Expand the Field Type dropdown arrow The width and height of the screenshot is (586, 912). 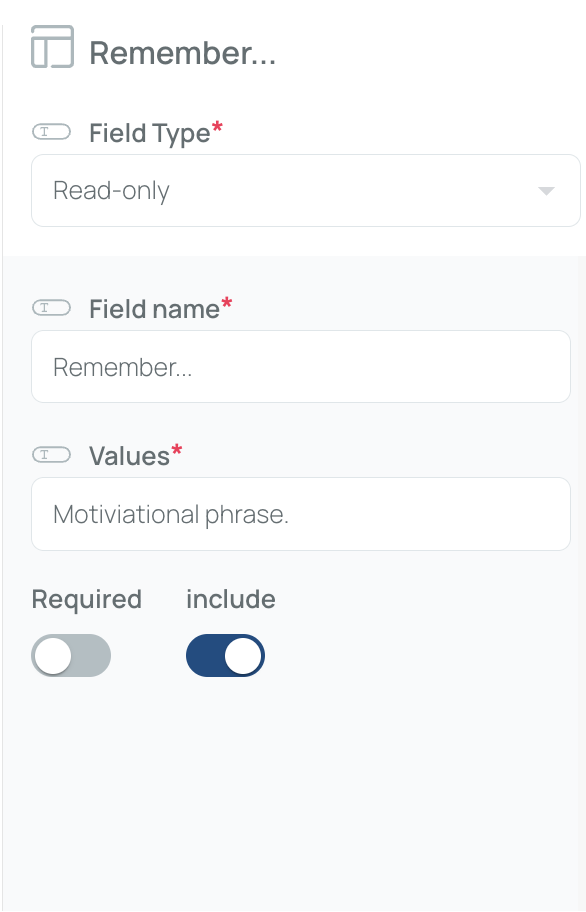click(546, 191)
